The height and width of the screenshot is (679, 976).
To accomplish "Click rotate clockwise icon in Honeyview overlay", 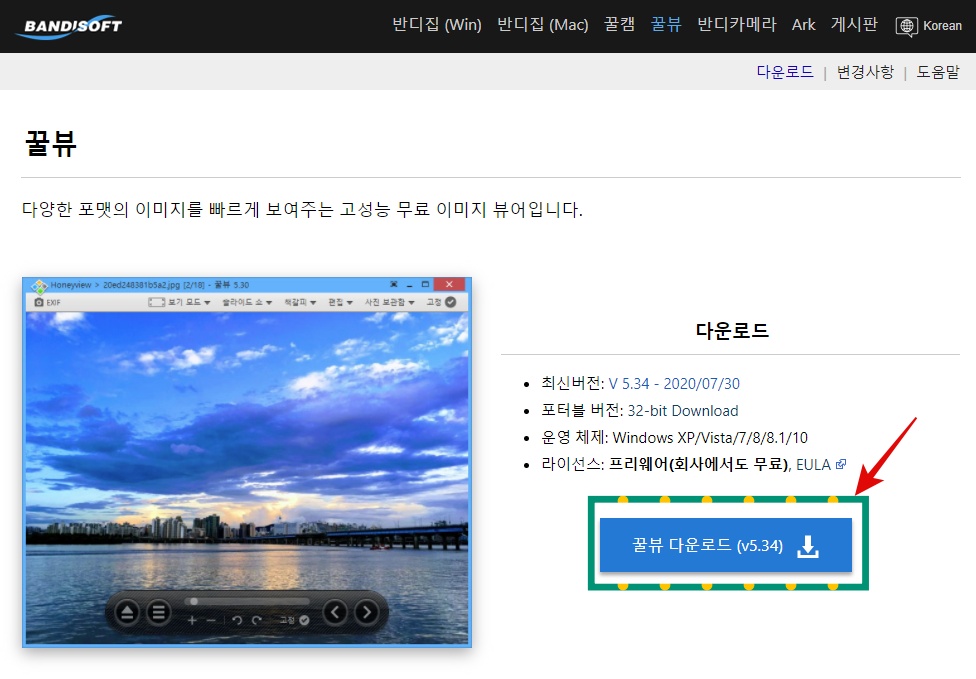I will [256, 620].
